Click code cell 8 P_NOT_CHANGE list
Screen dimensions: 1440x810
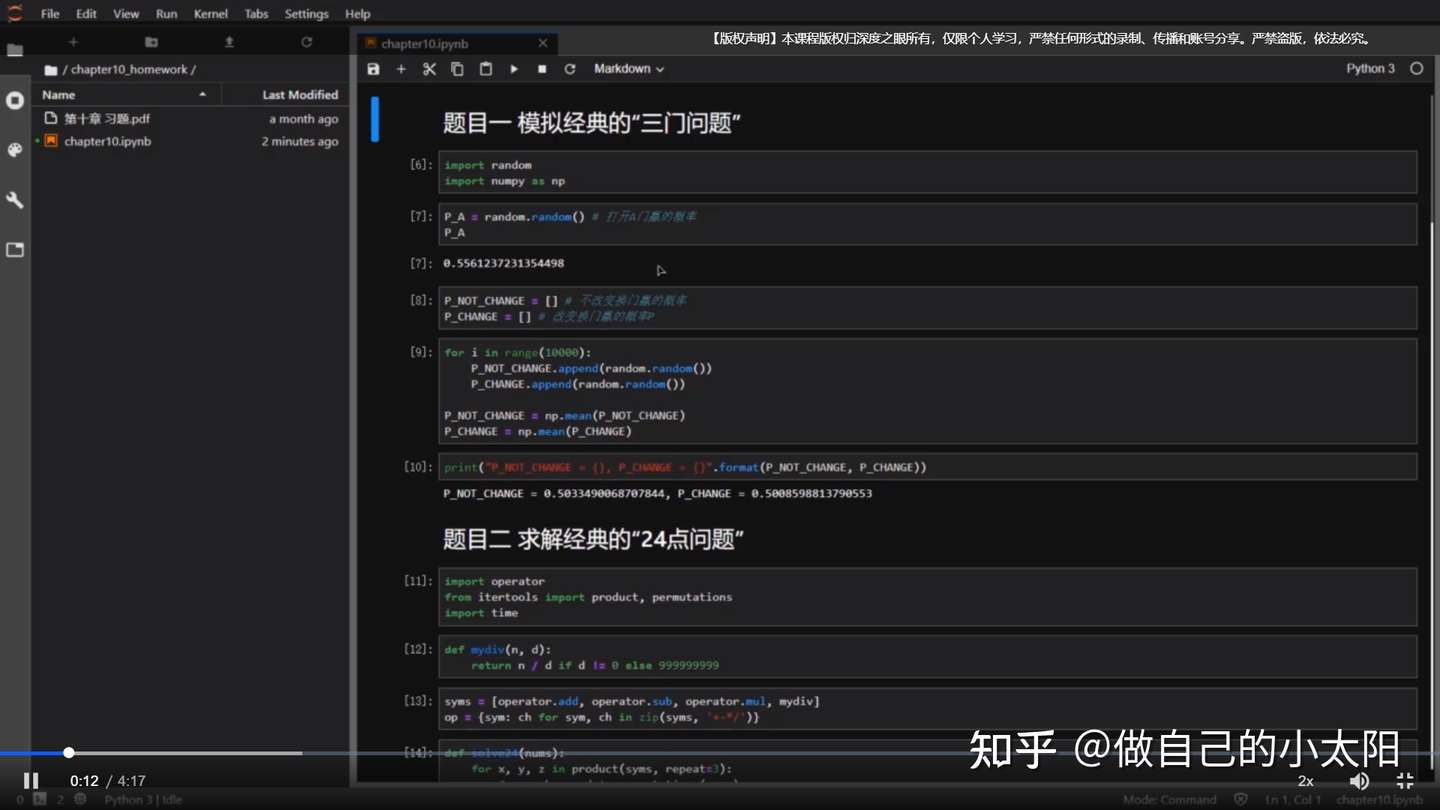pos(928,309)
